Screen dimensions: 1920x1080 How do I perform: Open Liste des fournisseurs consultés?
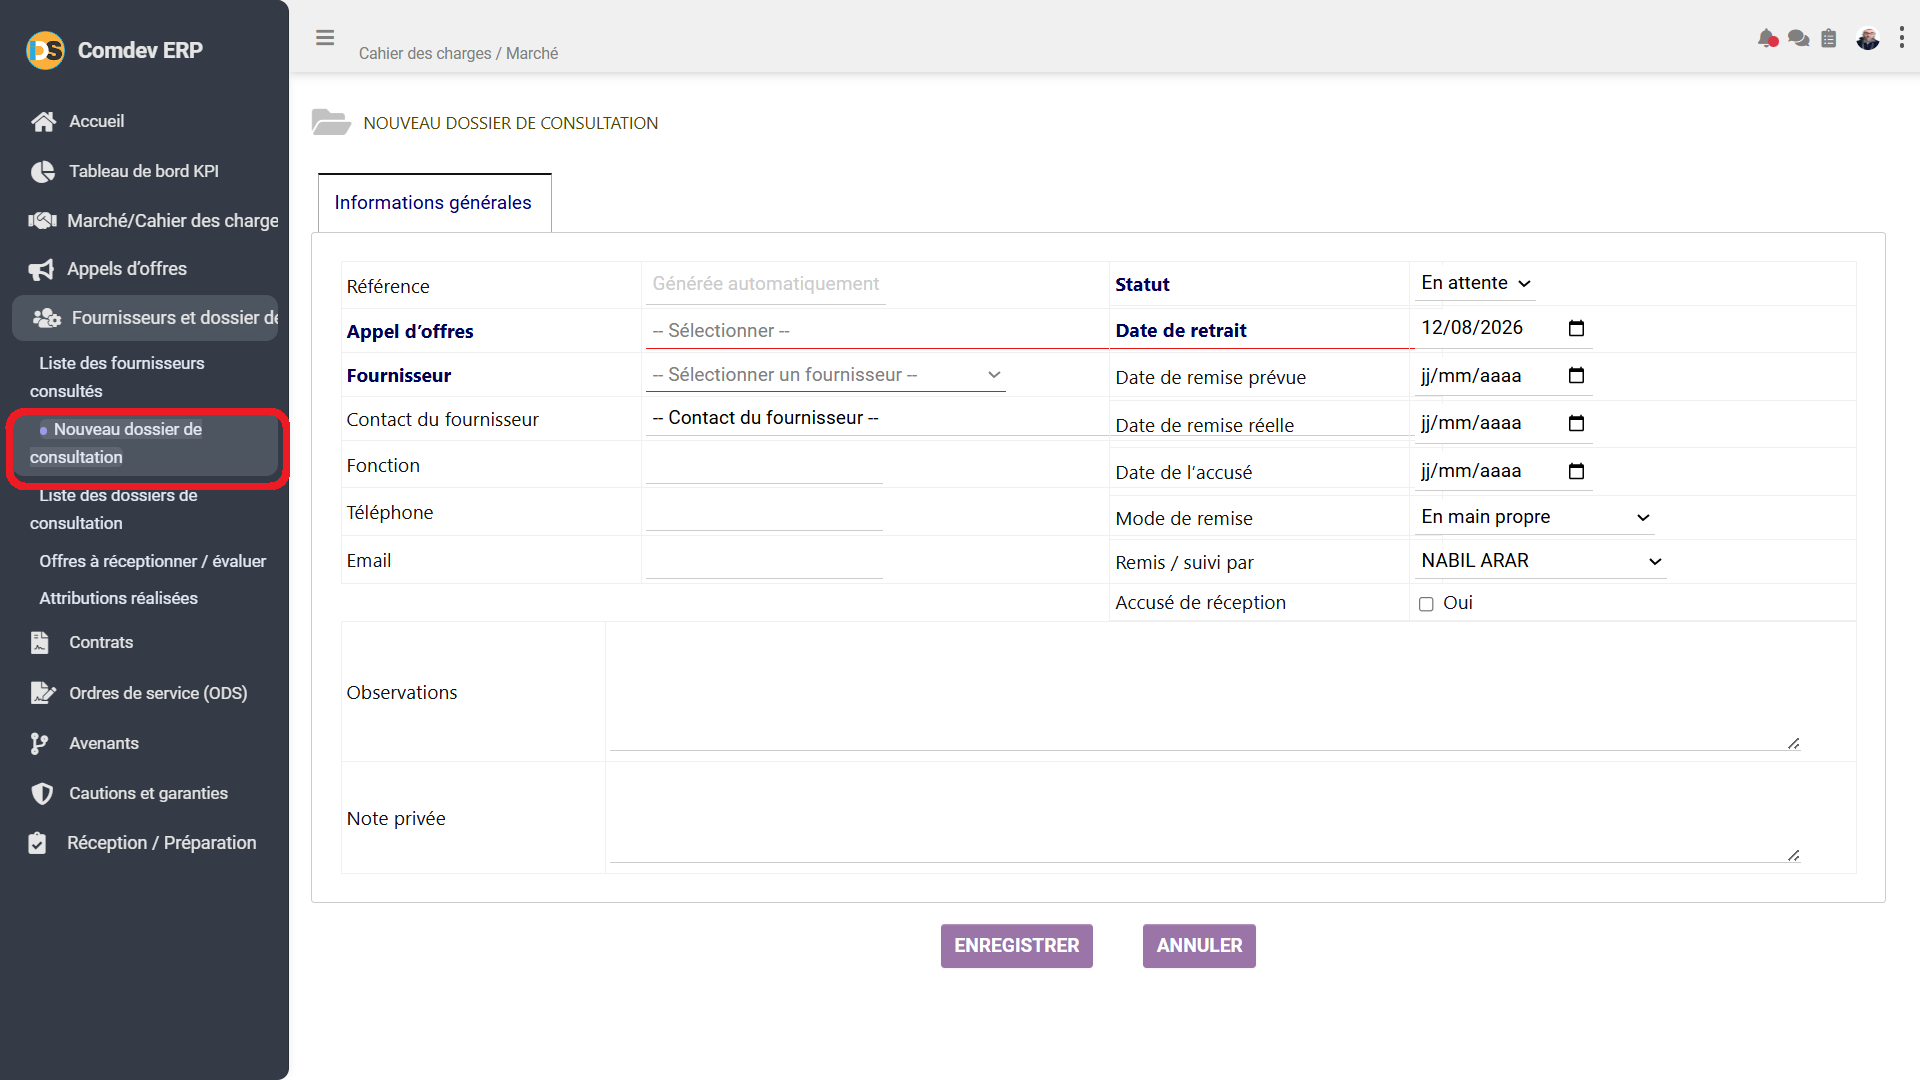(x=117, y=377)
